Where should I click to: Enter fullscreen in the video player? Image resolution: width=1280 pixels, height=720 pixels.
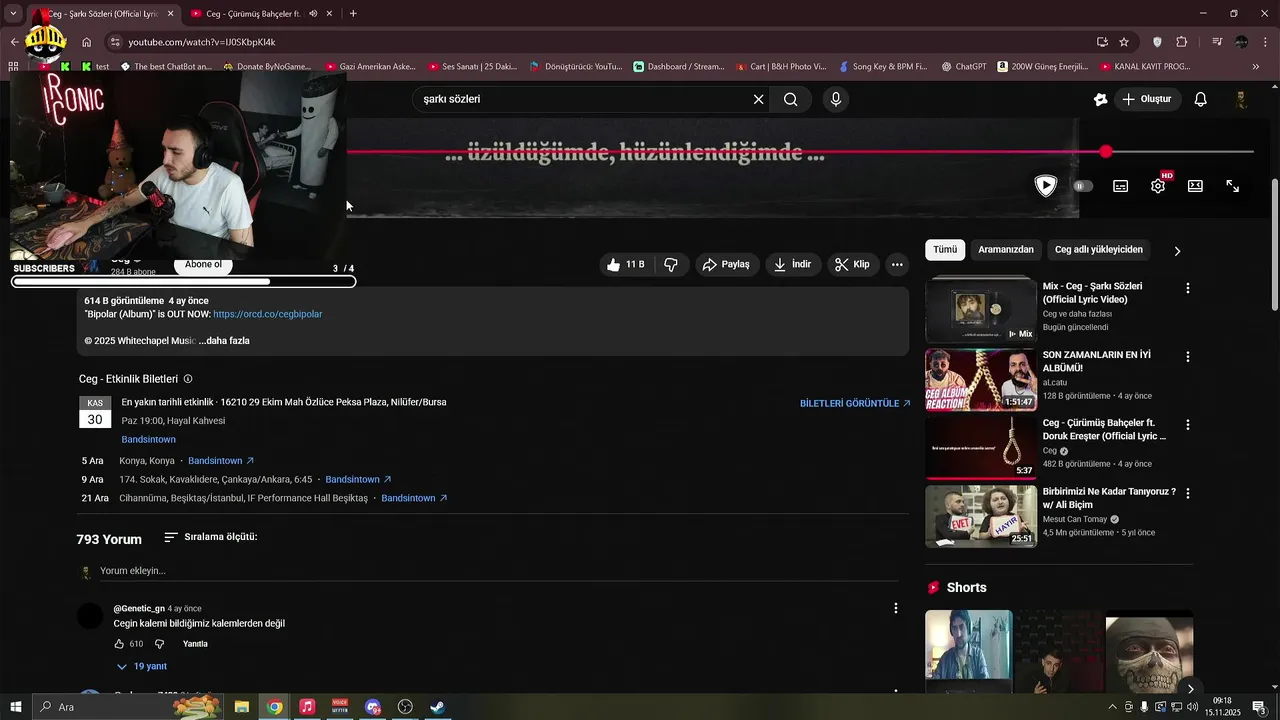click(x=1233, y=186)
